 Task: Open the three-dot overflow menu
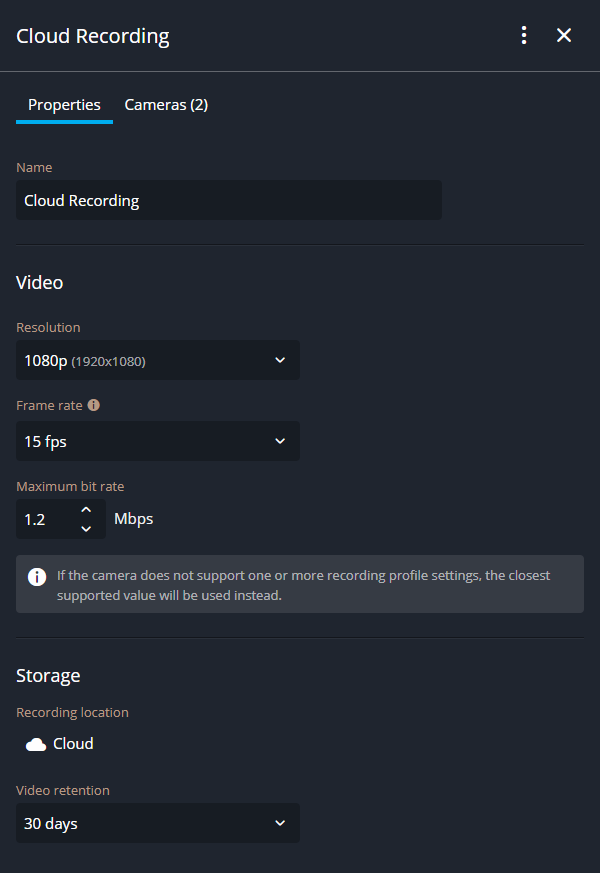523,34
